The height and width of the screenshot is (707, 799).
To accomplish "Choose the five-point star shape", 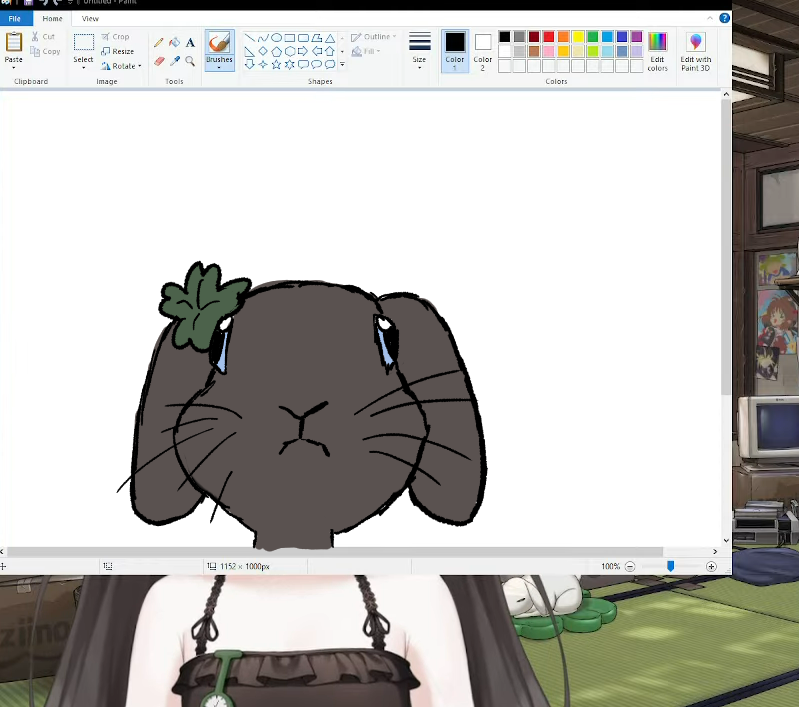I will [x=276, y=64].
